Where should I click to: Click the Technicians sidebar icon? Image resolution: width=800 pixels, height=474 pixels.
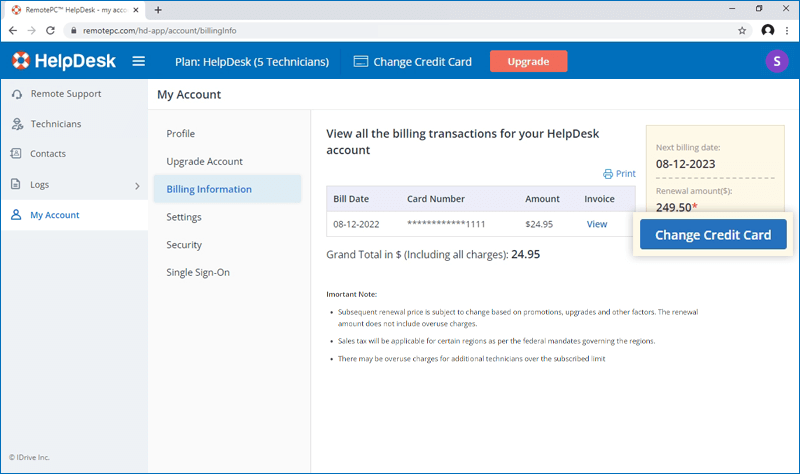click(16, 124)
